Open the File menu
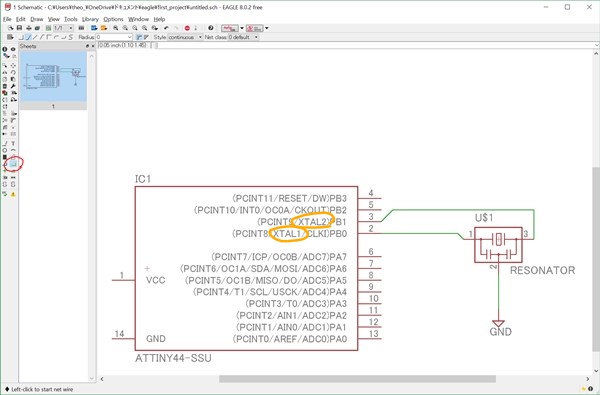 click(7, 19)
